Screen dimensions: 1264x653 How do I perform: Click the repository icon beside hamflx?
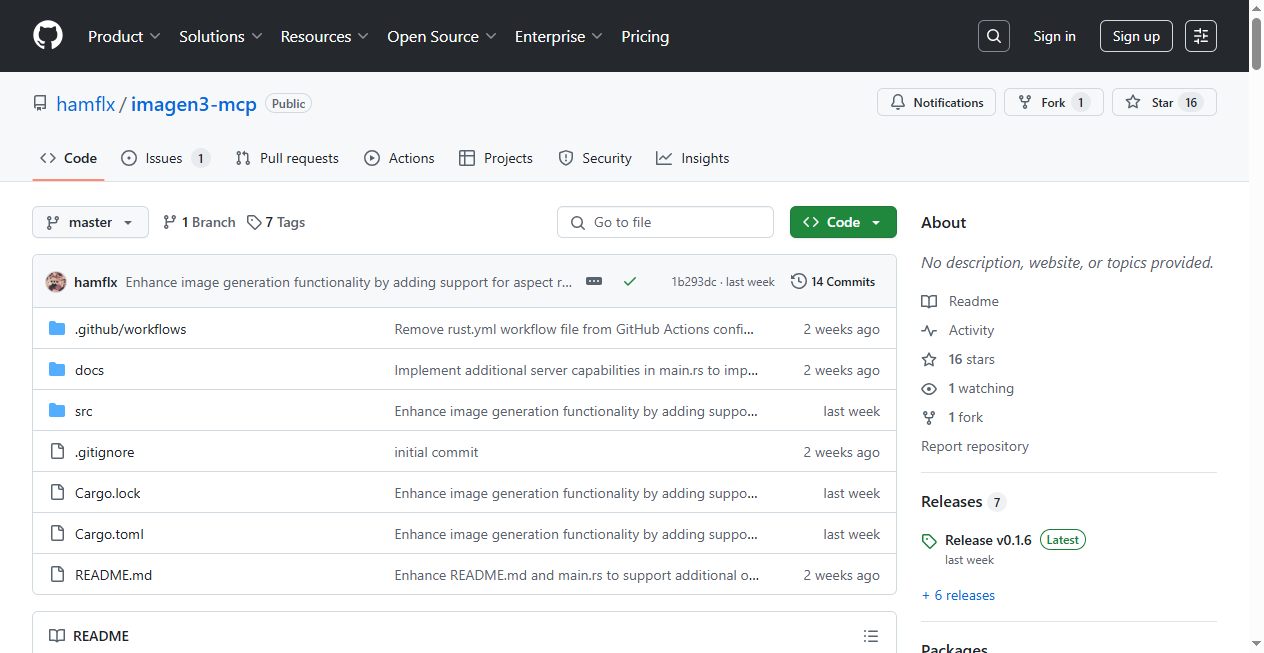40,103
